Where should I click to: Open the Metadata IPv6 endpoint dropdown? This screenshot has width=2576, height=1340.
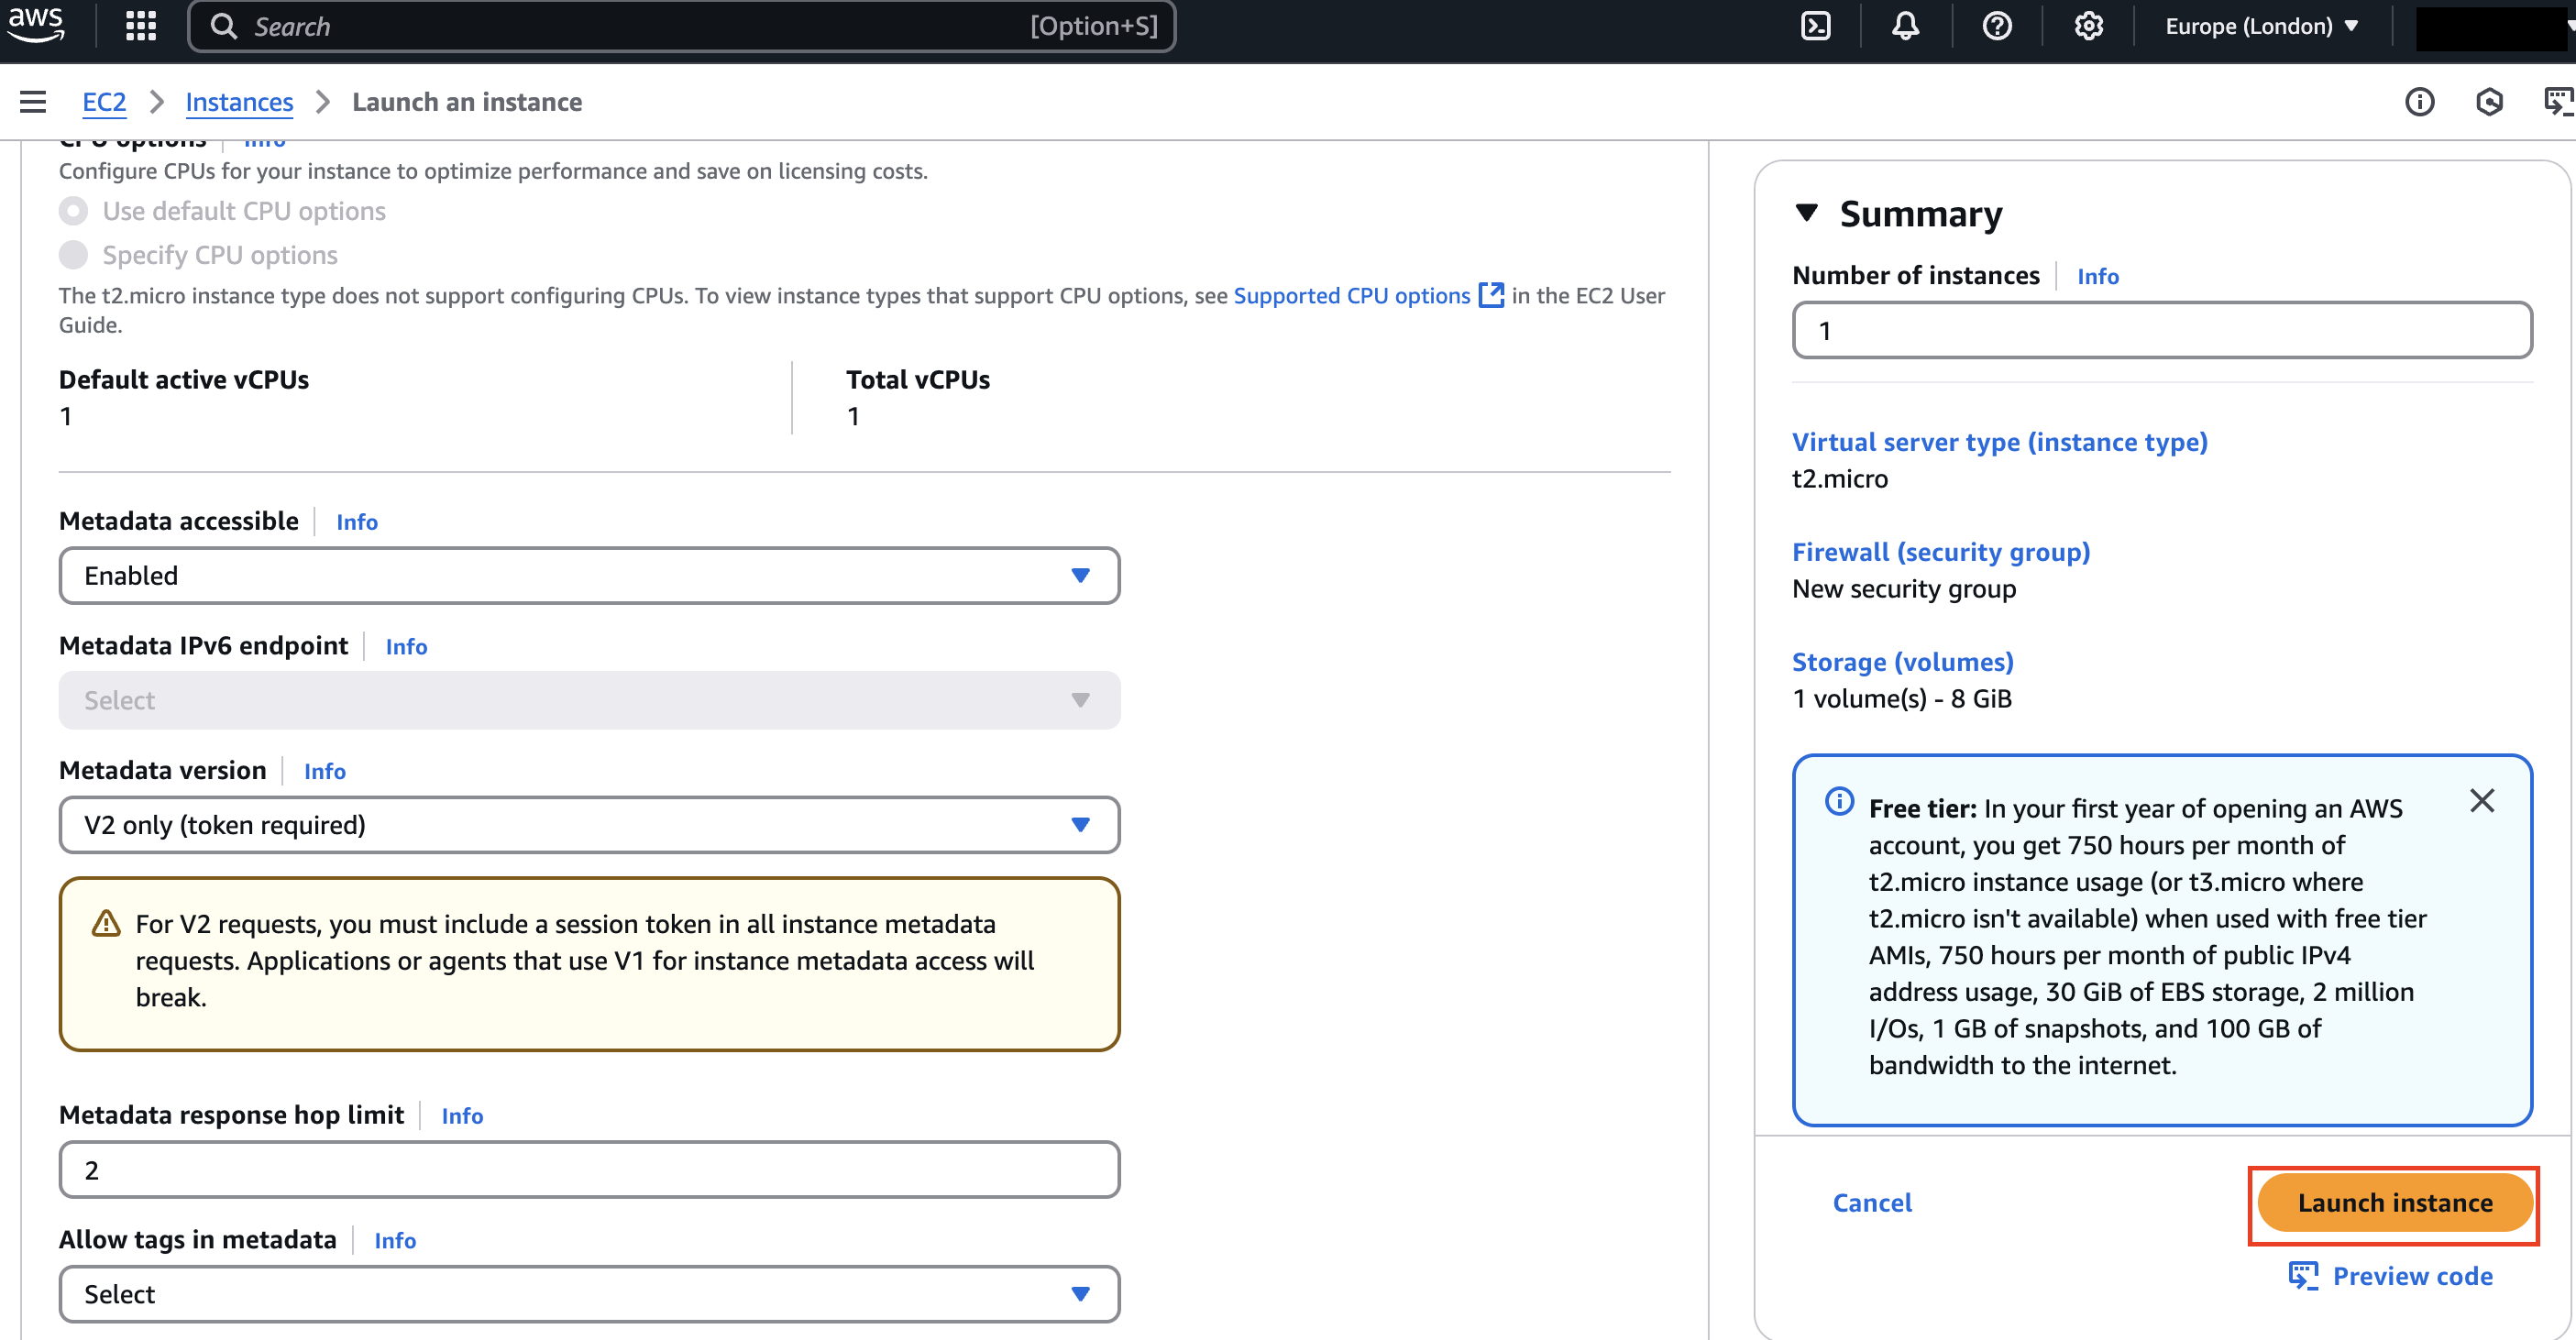589,700
